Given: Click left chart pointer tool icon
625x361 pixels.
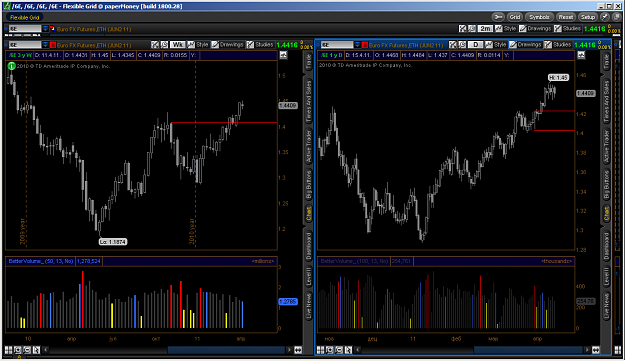Looking at the screenshot, I should [x=36, y=350].
